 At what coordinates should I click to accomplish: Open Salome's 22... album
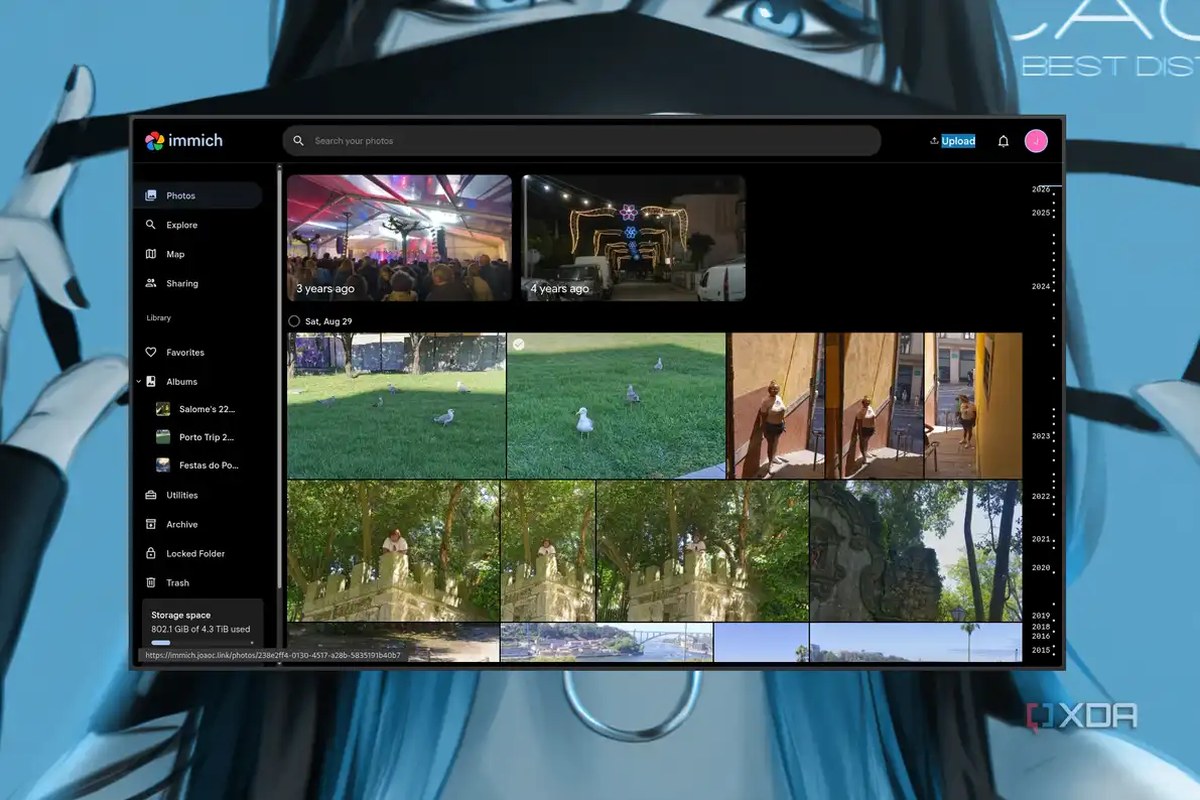click(208, 409)
